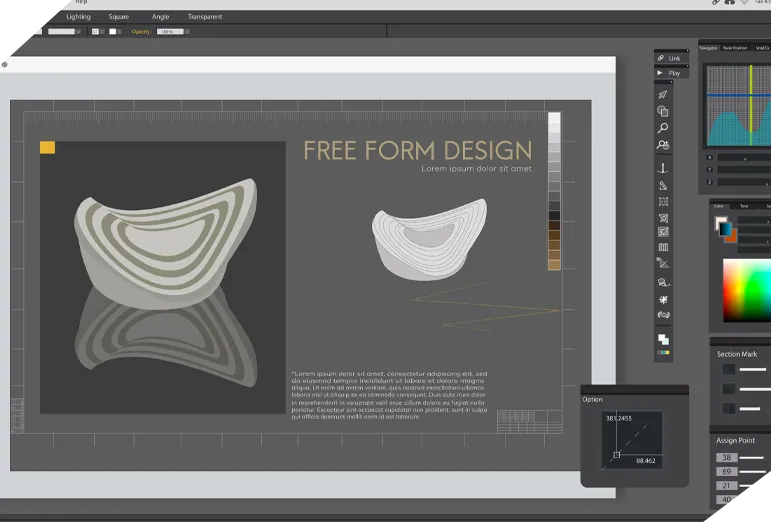
Task: Click the overlapping fill squares icon
Action: tap(663, 339)
